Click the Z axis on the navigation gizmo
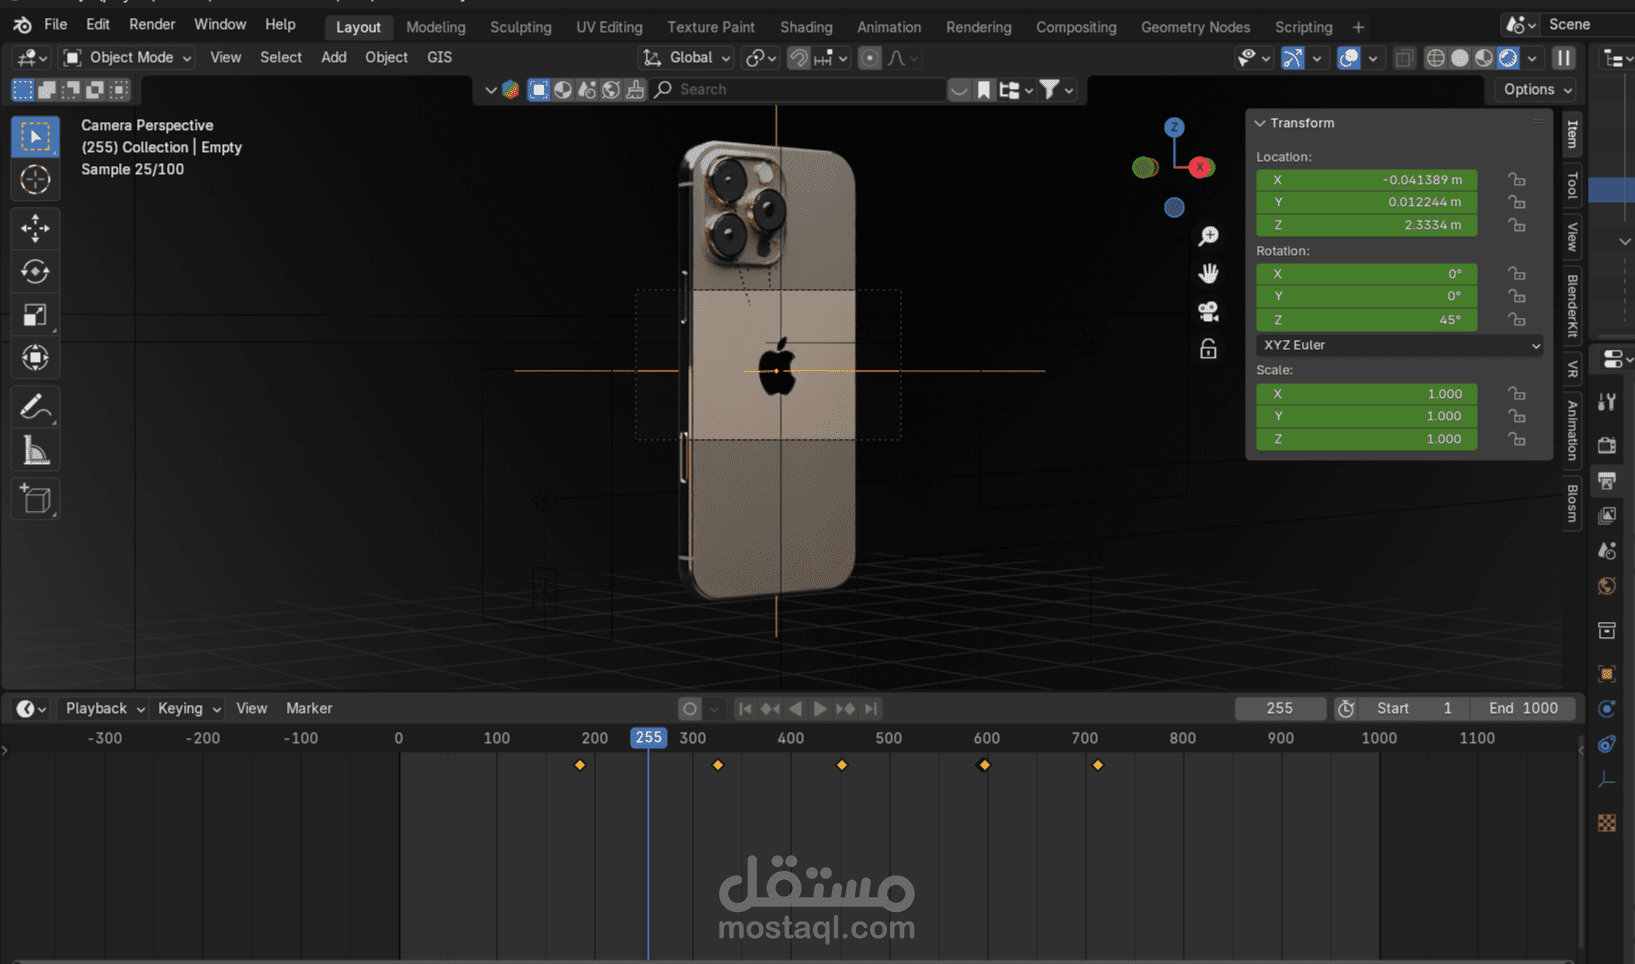The width and height of the screenshot is (1635, 964). (1174, 127)
